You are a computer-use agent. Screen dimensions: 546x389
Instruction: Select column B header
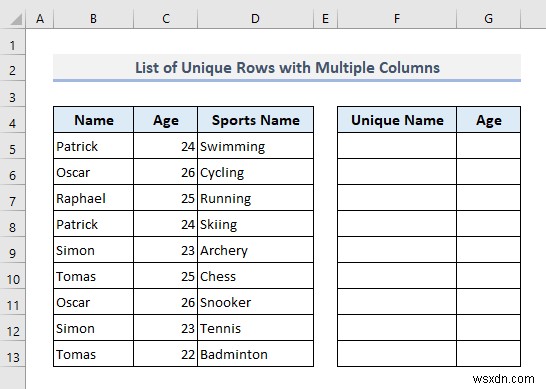[93, 18]
